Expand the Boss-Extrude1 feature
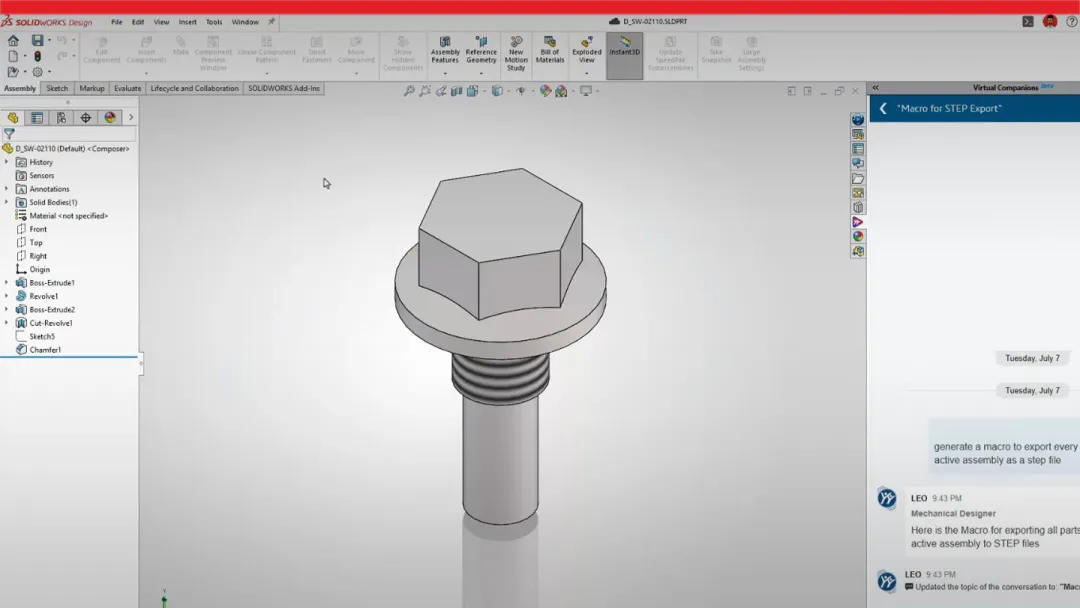This screenshot has height=608, width=1080. [x=7, y=282]
